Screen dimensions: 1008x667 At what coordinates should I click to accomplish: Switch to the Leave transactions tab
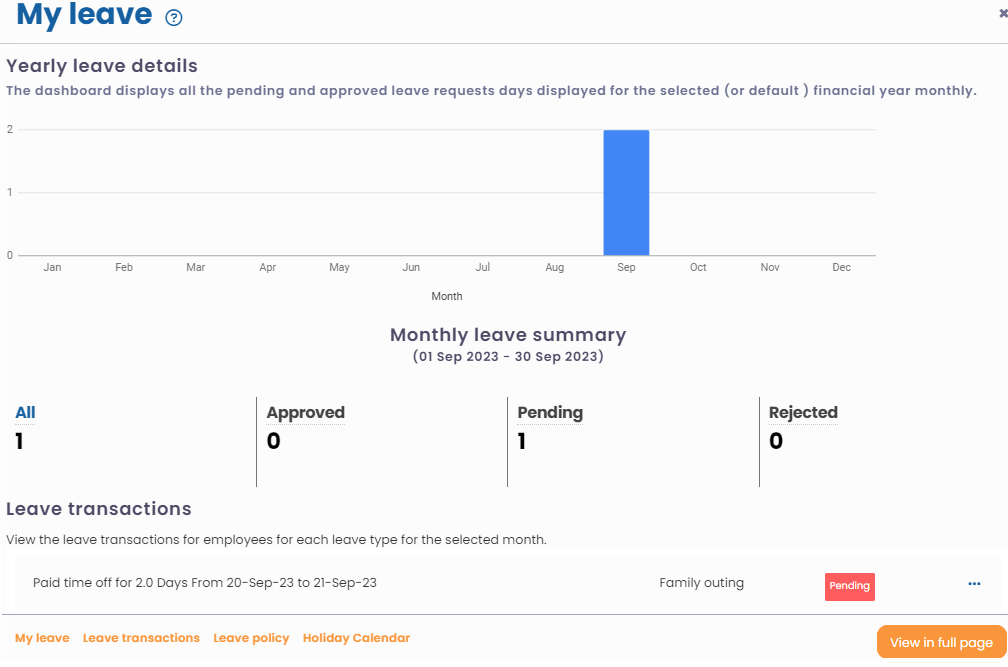click(x=141, y=637)
